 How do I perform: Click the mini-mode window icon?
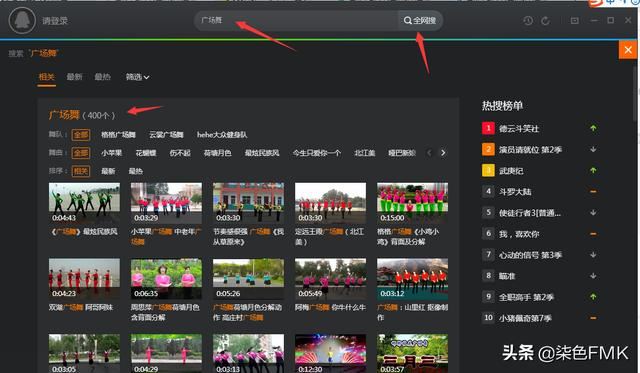(575, 20)
